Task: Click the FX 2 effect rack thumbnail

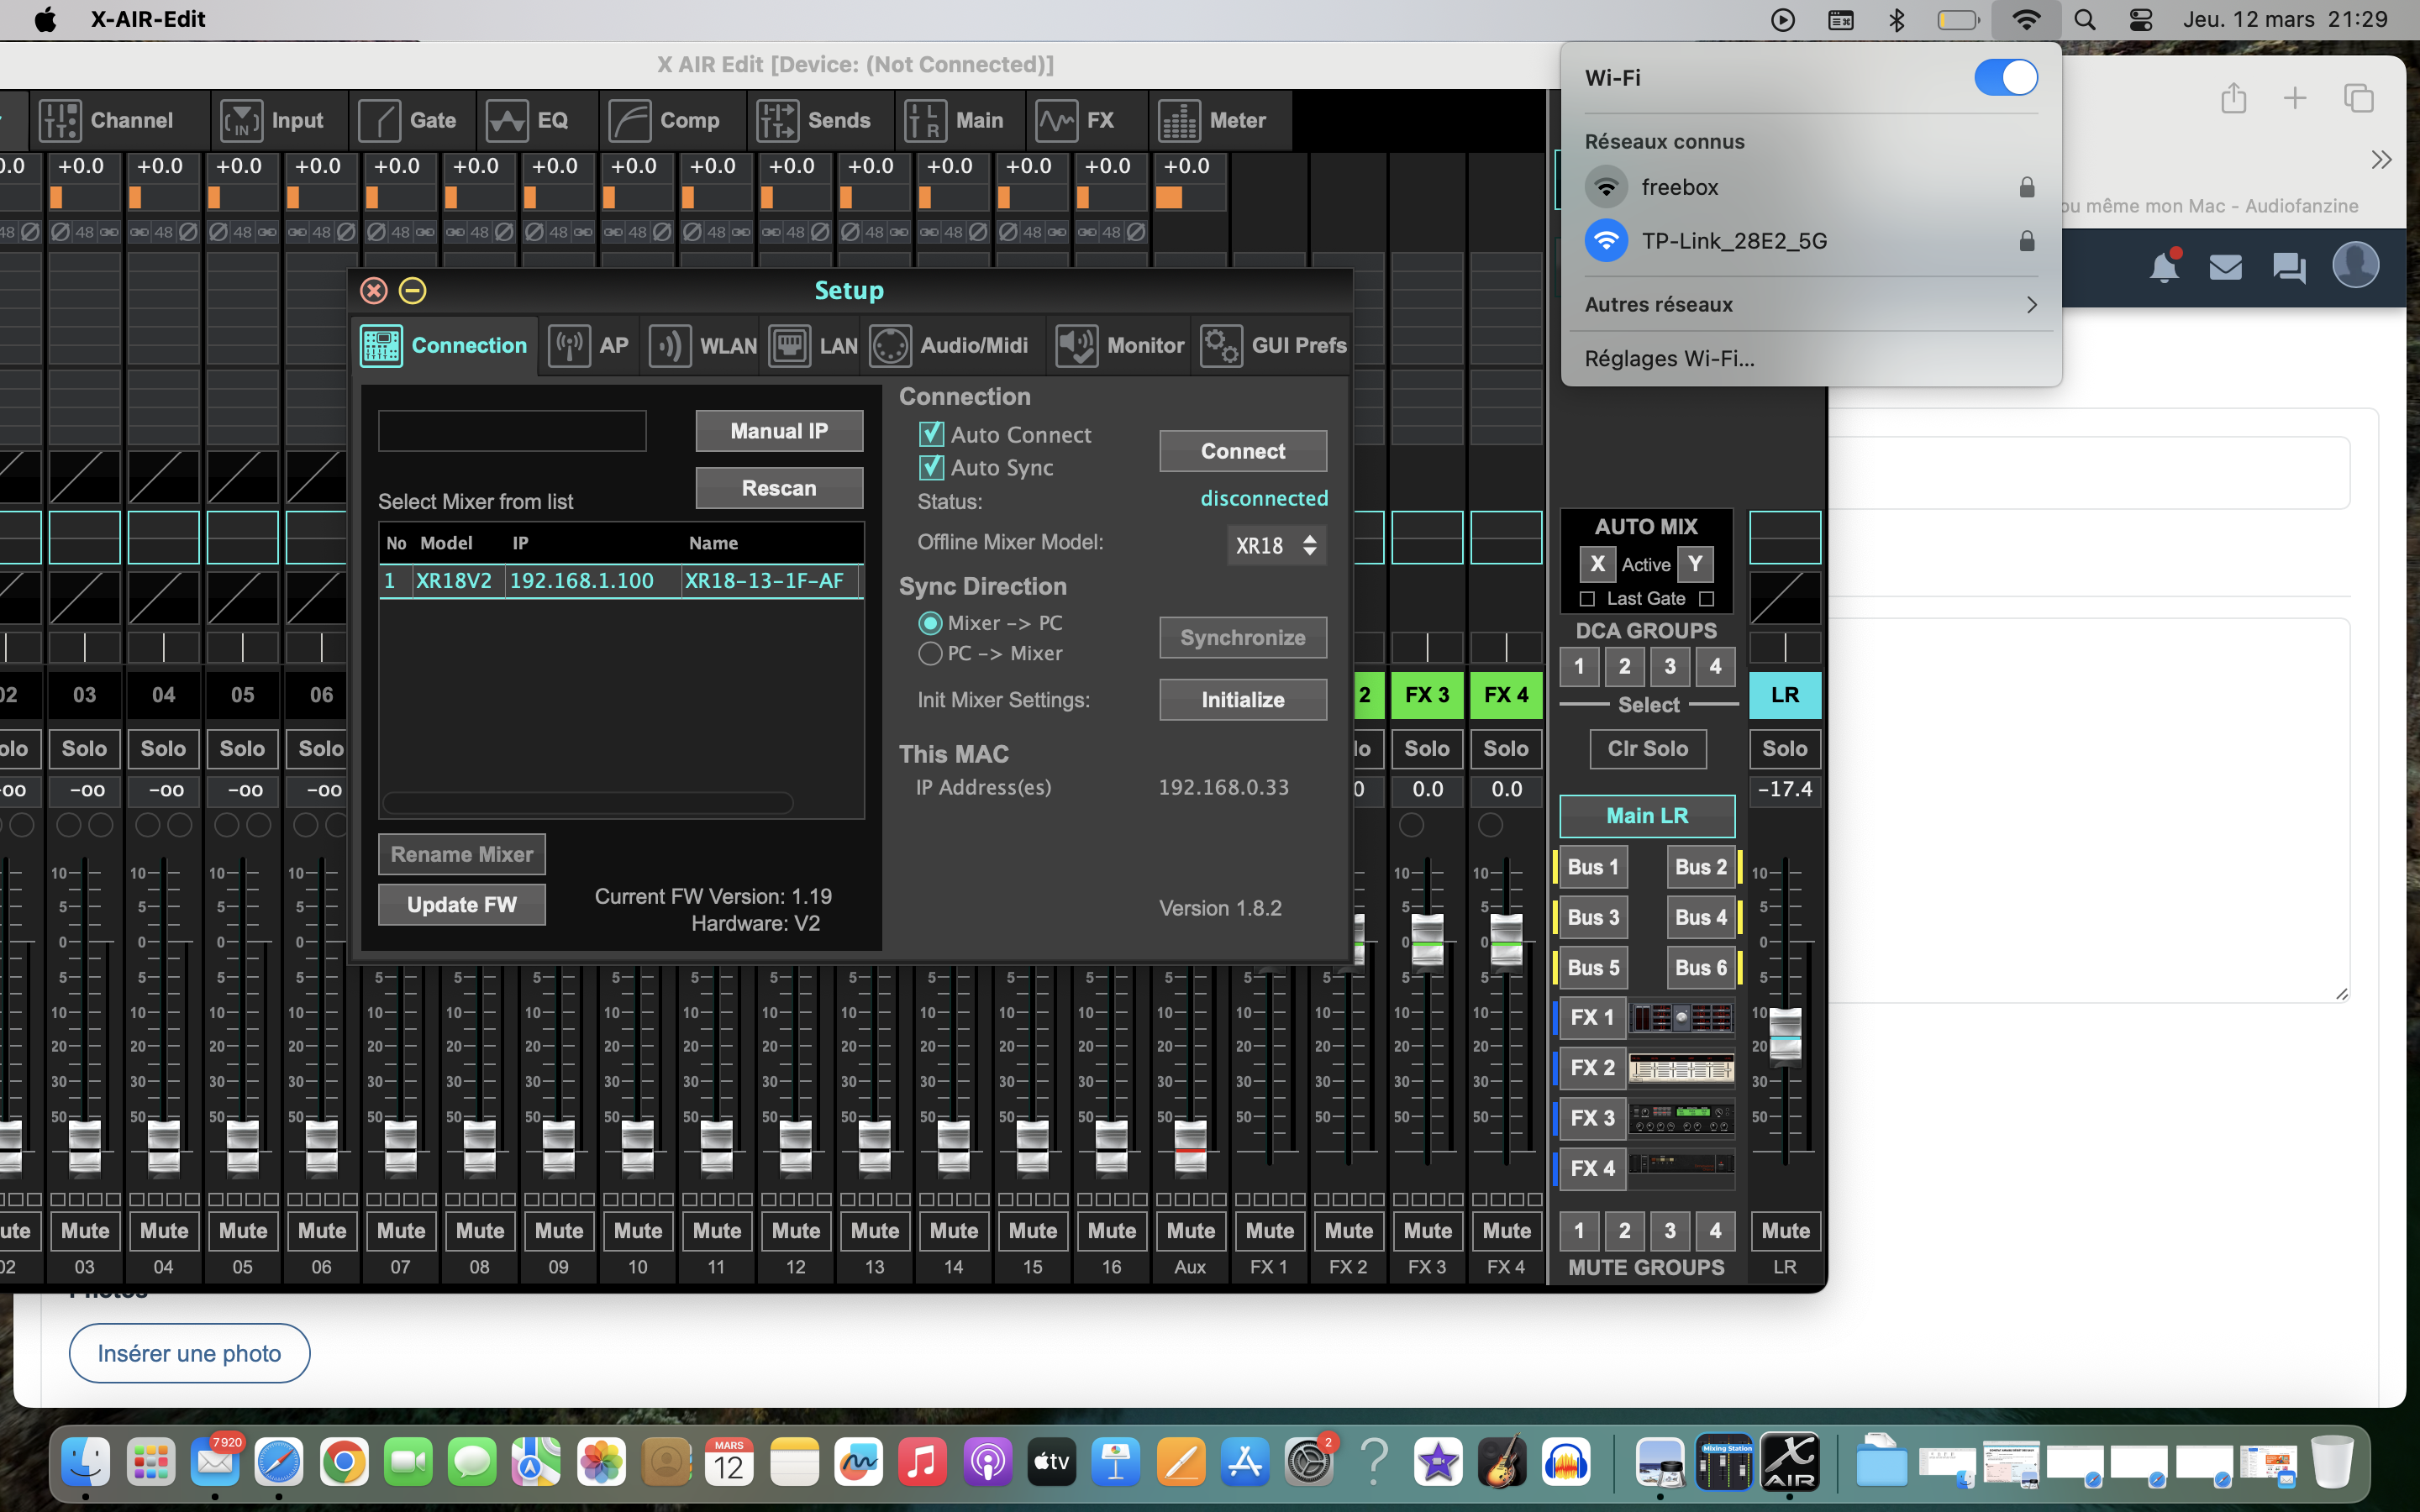Action: pyautogui.click(x=1681, y=1068)
